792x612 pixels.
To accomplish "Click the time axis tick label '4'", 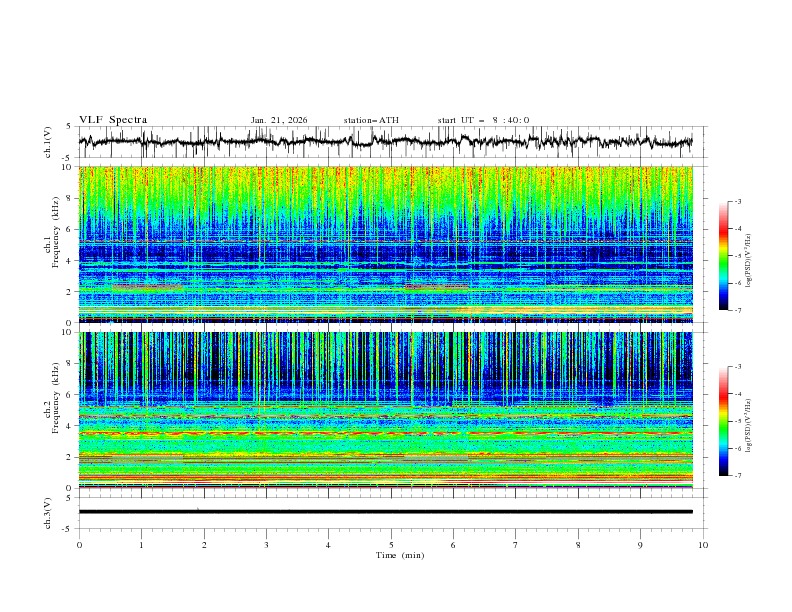I will click(x=328, y=545).
